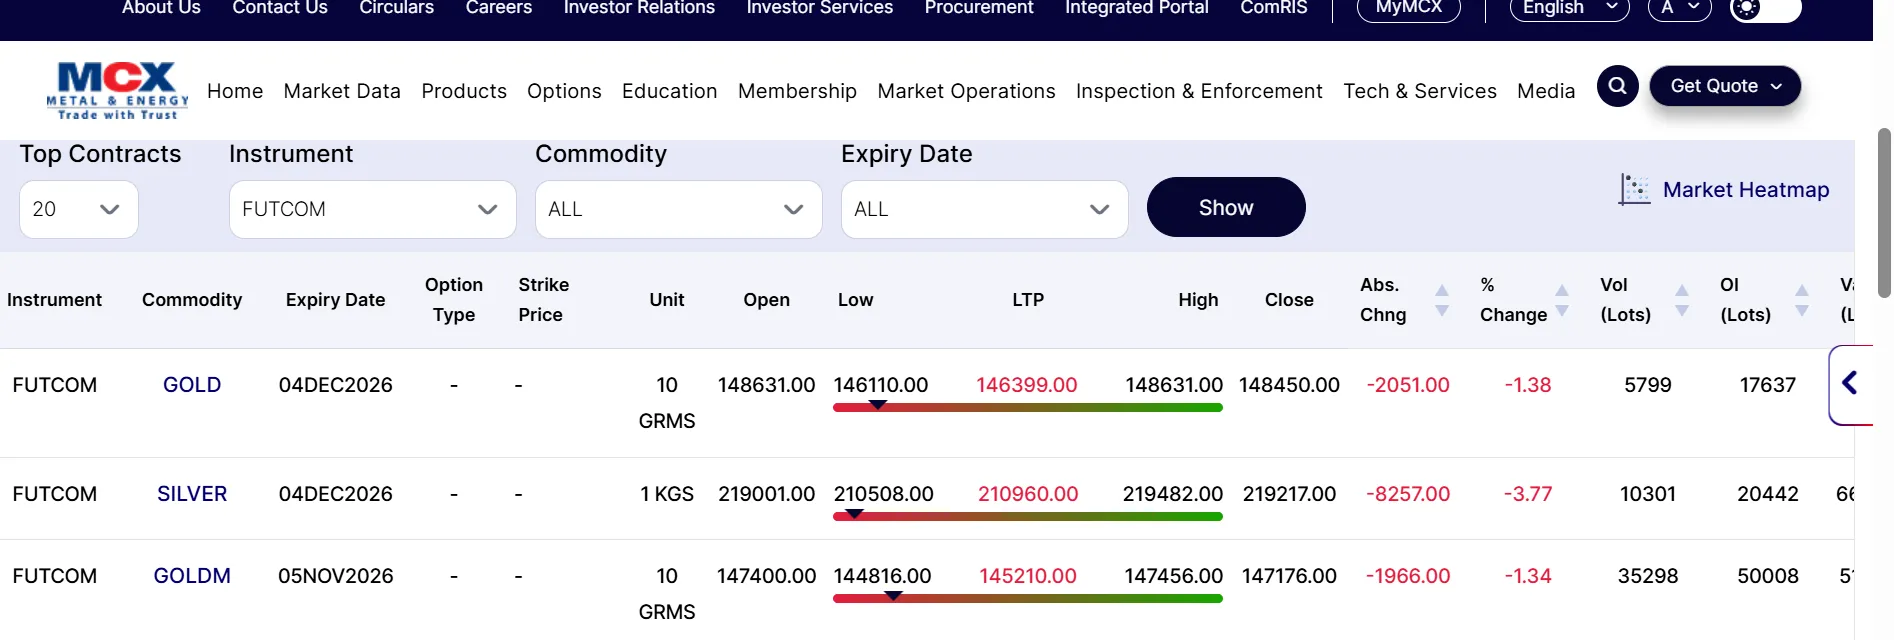Open the Top Contracts 20 dropdown

(x=79, y=209)
